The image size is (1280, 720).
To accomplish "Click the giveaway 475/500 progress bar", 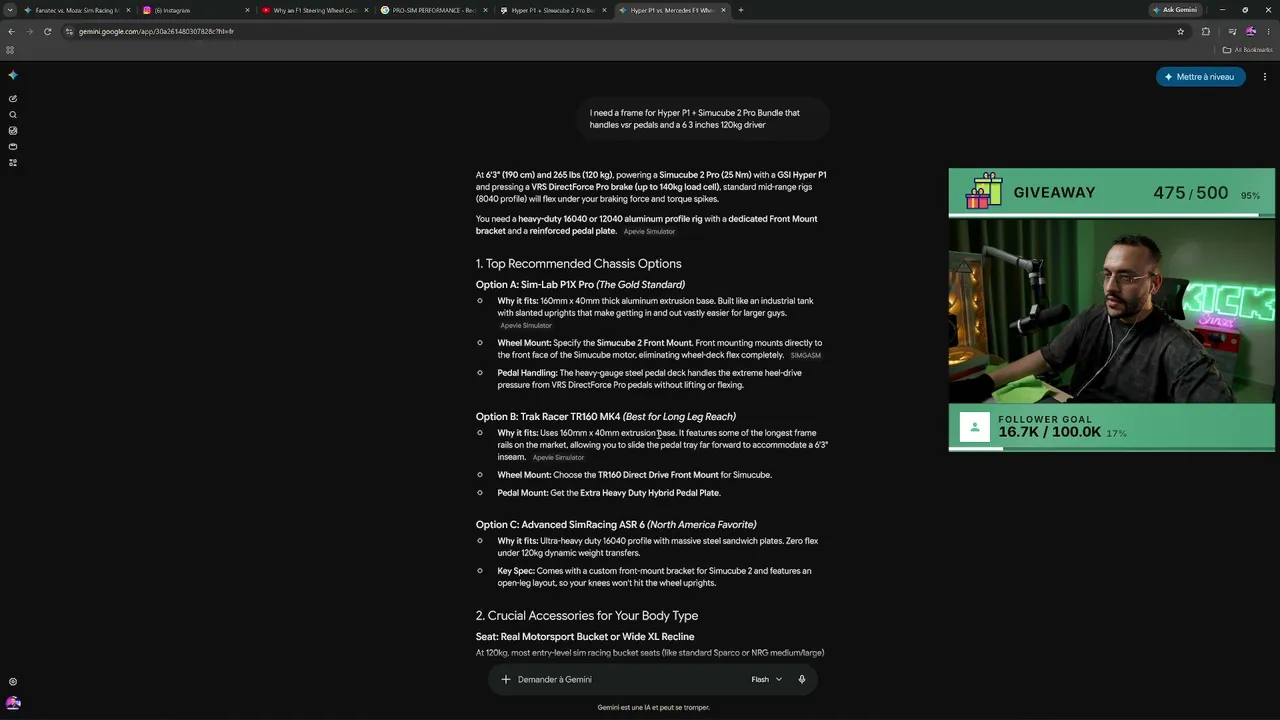I will coord(1112,214).
